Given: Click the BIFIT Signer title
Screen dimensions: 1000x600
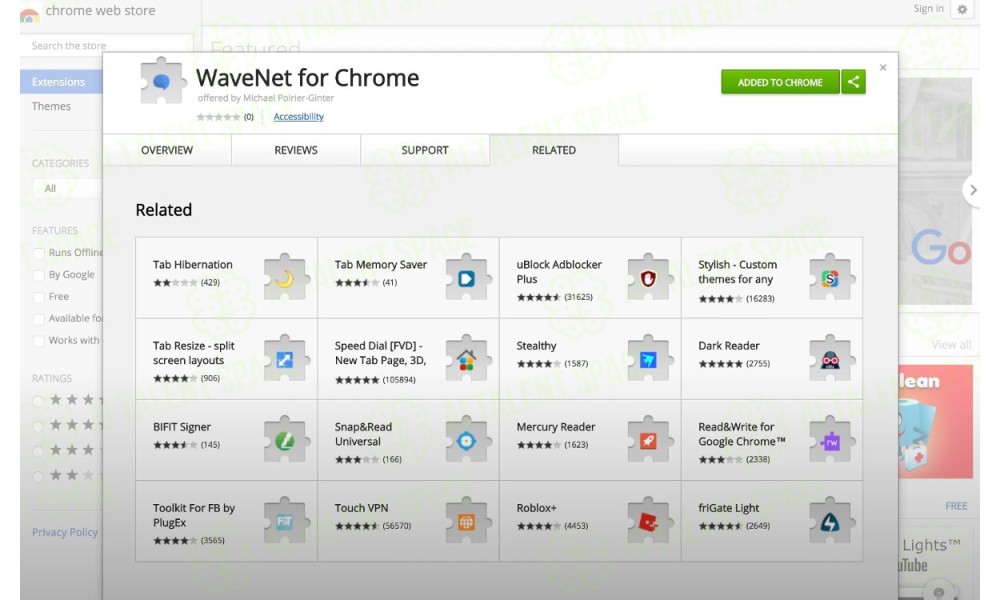Looking at the screenshot, I should [182, 427].
